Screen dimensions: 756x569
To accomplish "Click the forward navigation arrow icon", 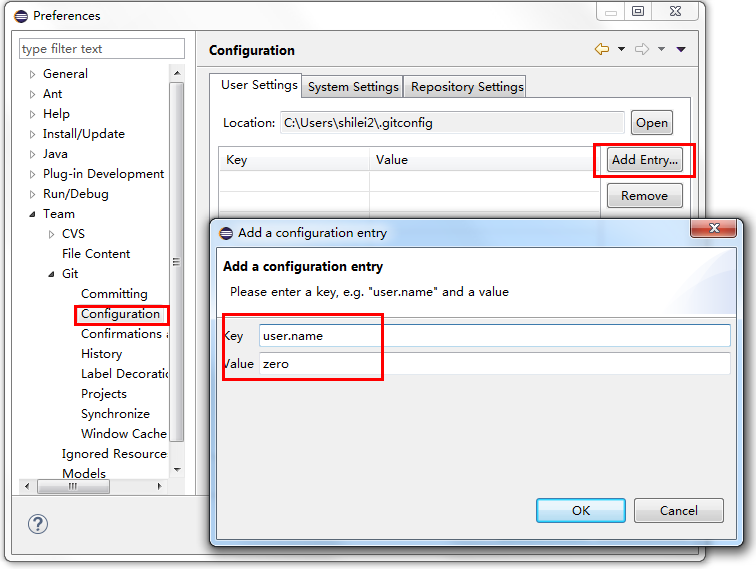I will click(642, 49).
